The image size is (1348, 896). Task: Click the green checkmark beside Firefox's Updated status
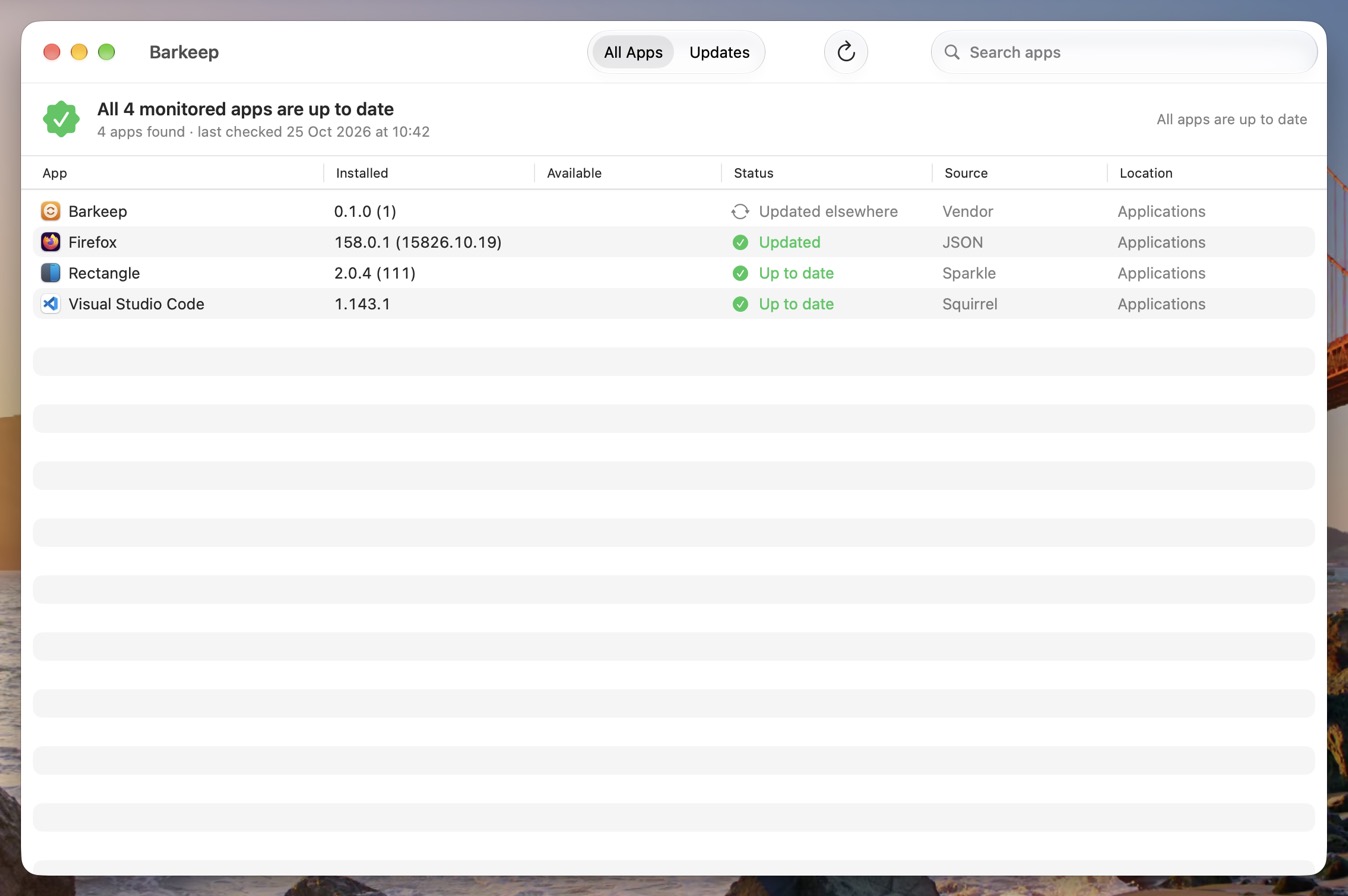tap(740, 242)
